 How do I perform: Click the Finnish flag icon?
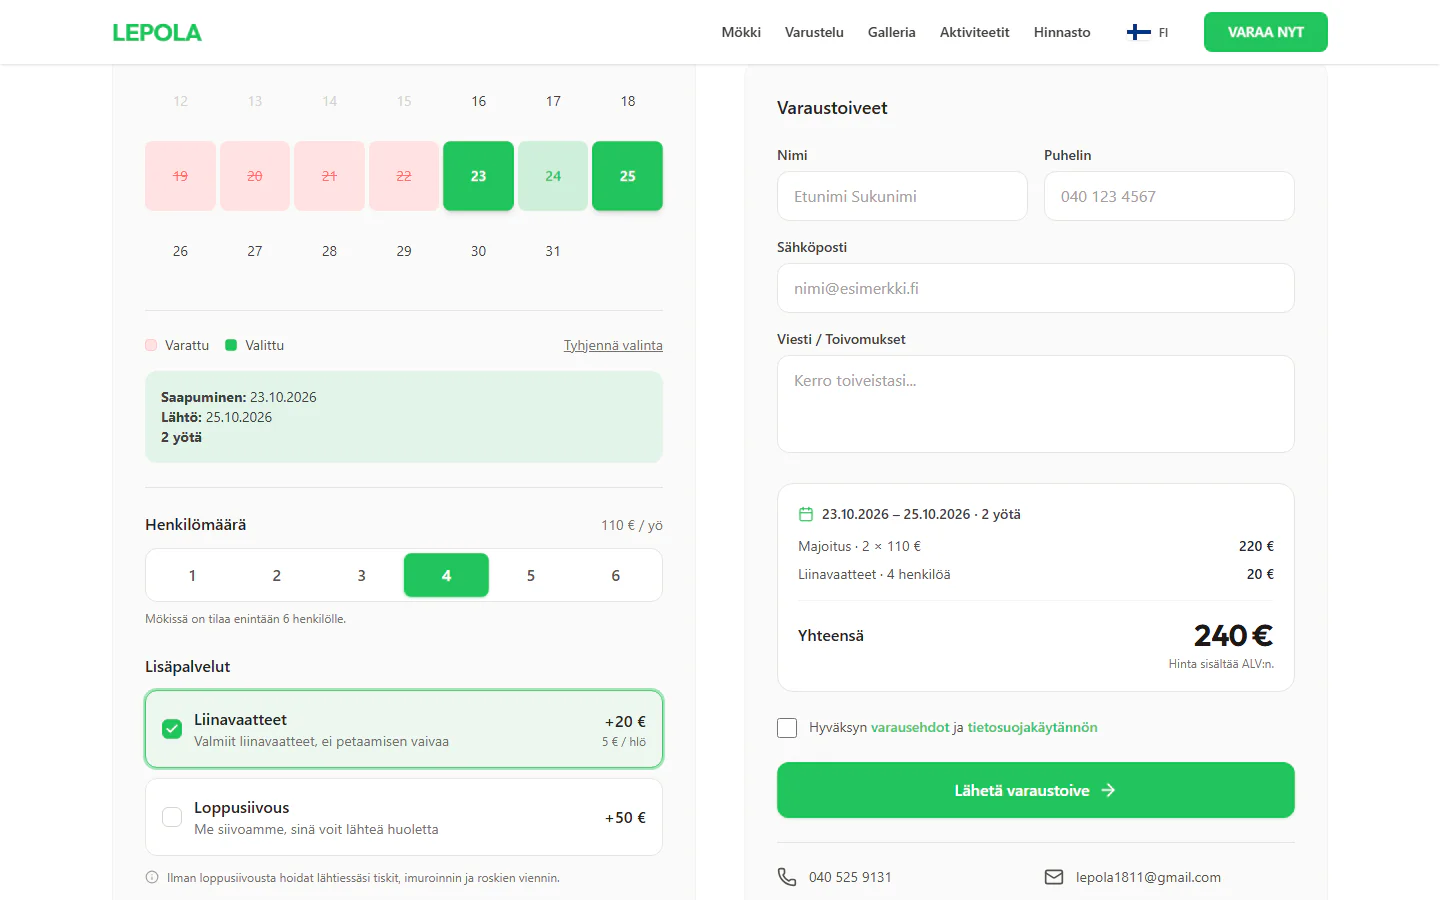pyautogui.click(x=1138, y=32)
